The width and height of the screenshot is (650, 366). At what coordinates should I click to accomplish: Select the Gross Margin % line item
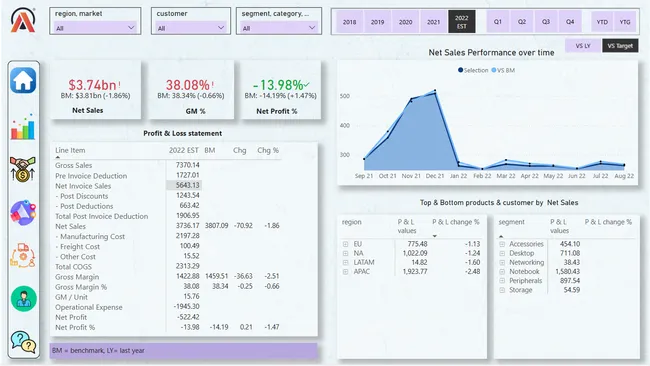click(81, 287)
